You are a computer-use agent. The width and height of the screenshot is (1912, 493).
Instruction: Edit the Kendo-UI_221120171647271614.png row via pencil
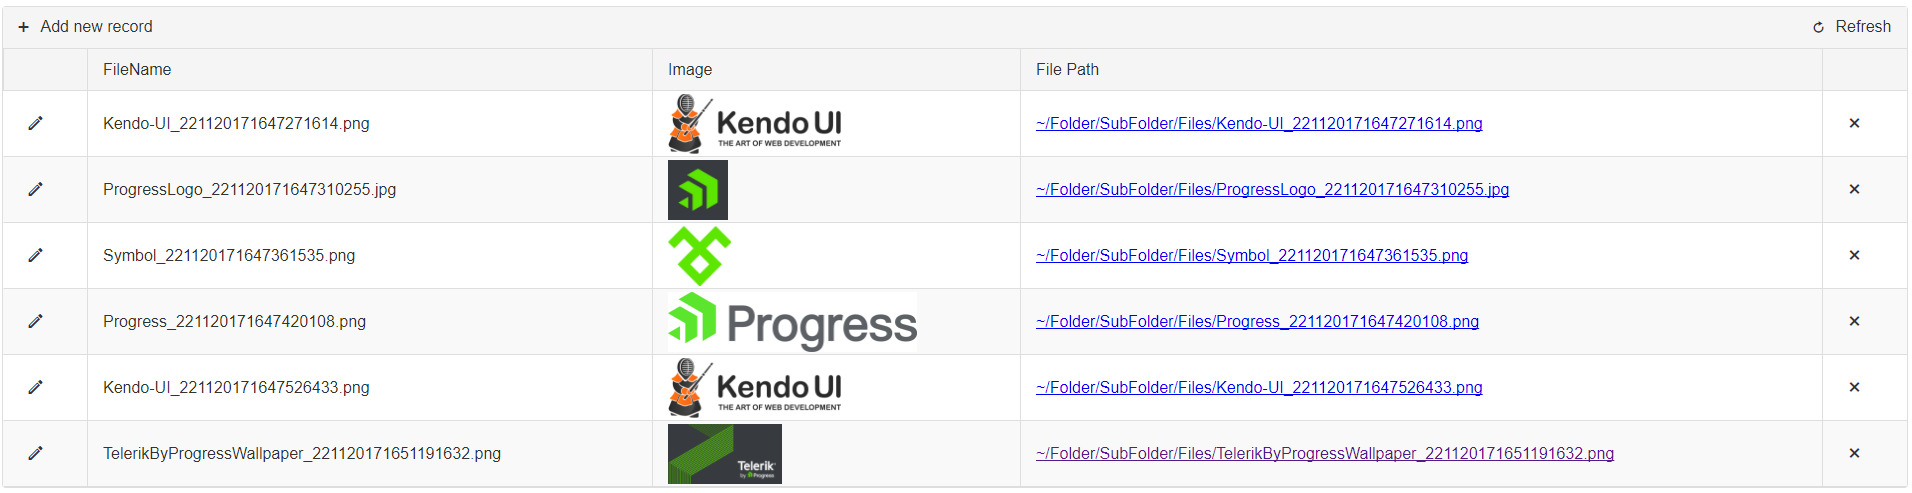tap(35, 123)
